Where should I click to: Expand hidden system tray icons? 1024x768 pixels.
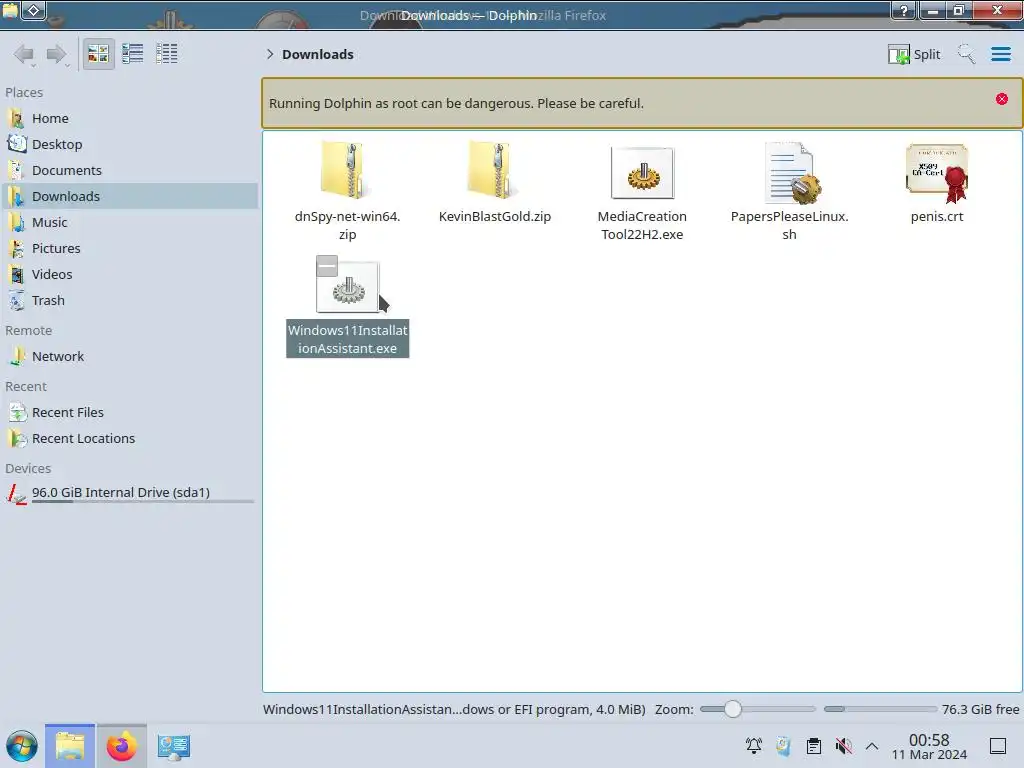coord(872,746)
